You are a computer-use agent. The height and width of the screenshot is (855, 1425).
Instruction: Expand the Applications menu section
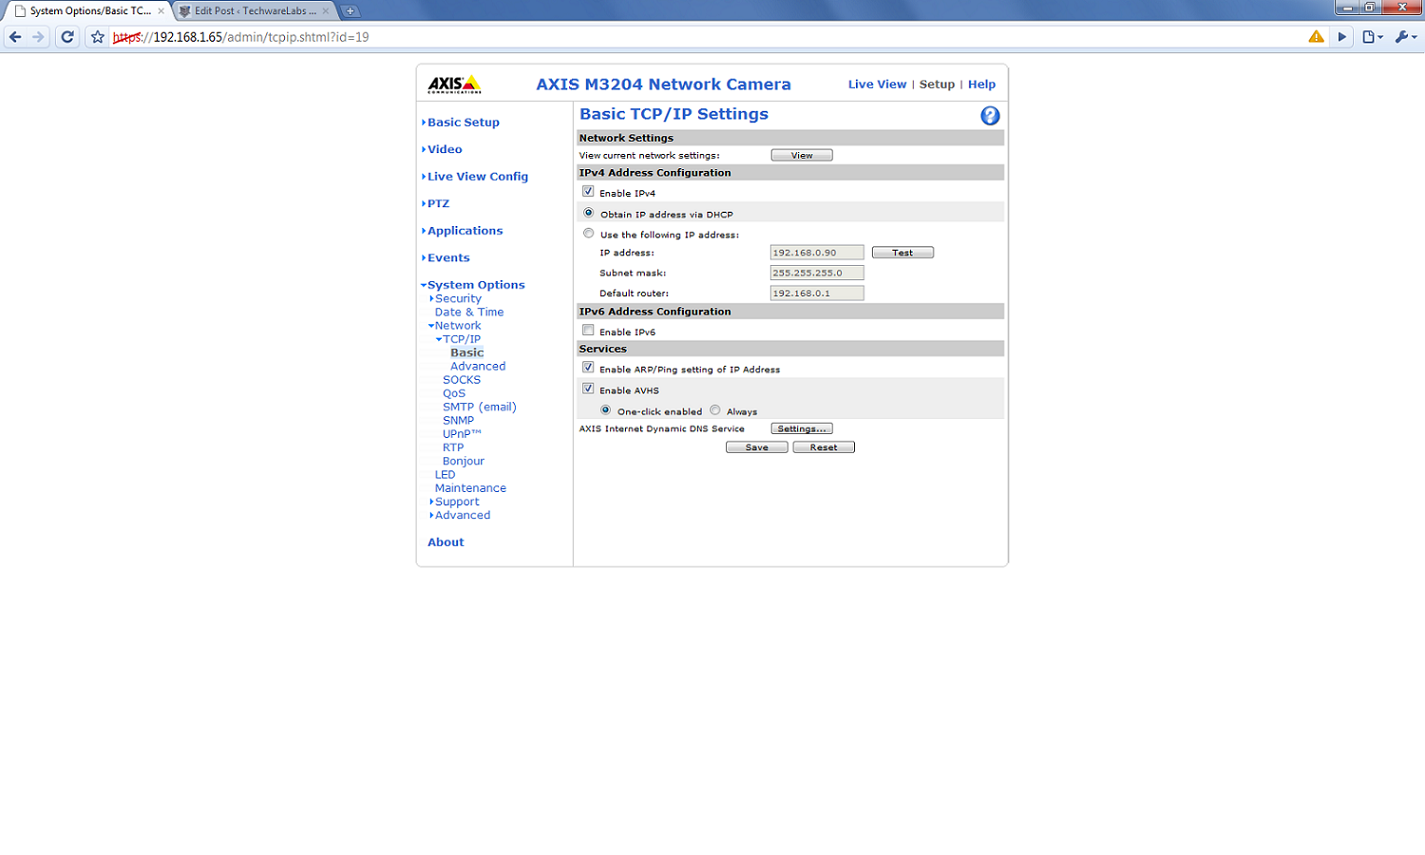click(x=465, y=230)
